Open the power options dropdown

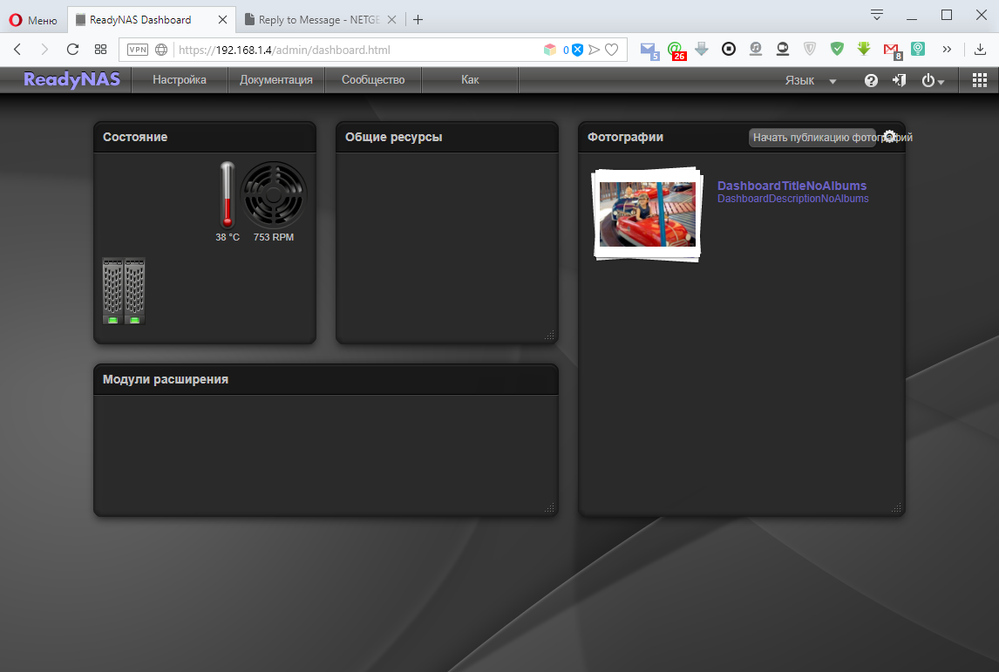(932, 81)
